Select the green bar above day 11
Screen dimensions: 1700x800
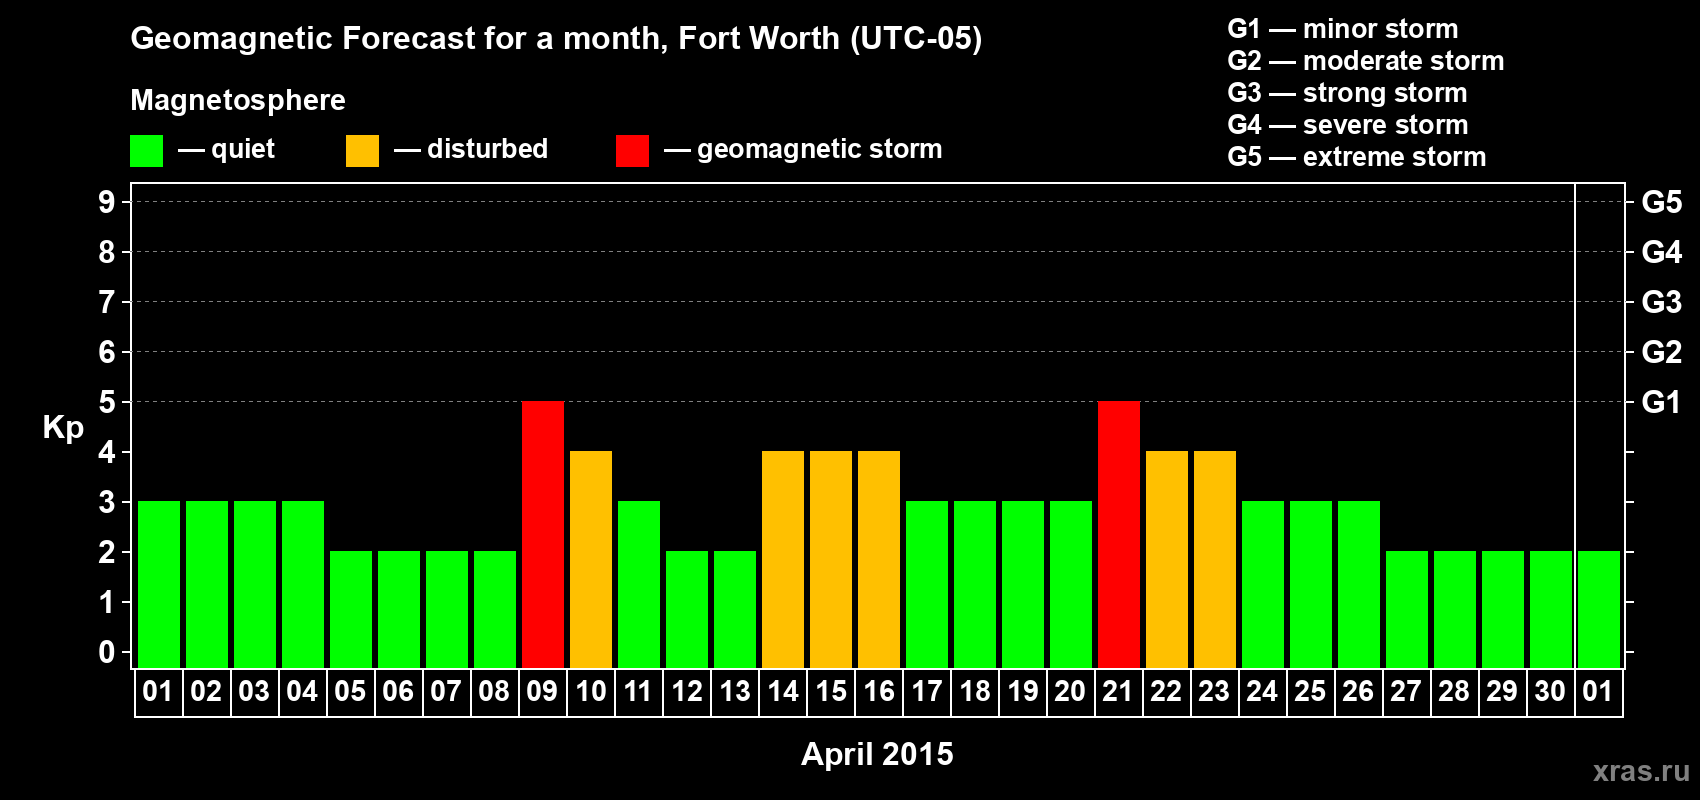click(x=639, y=585)
